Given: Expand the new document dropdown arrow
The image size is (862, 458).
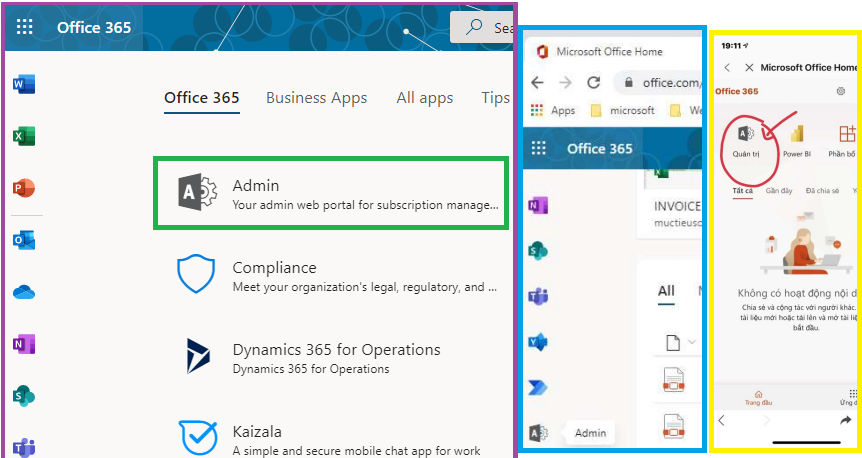Looking at the screenshot, I should [x=692, y=342].
